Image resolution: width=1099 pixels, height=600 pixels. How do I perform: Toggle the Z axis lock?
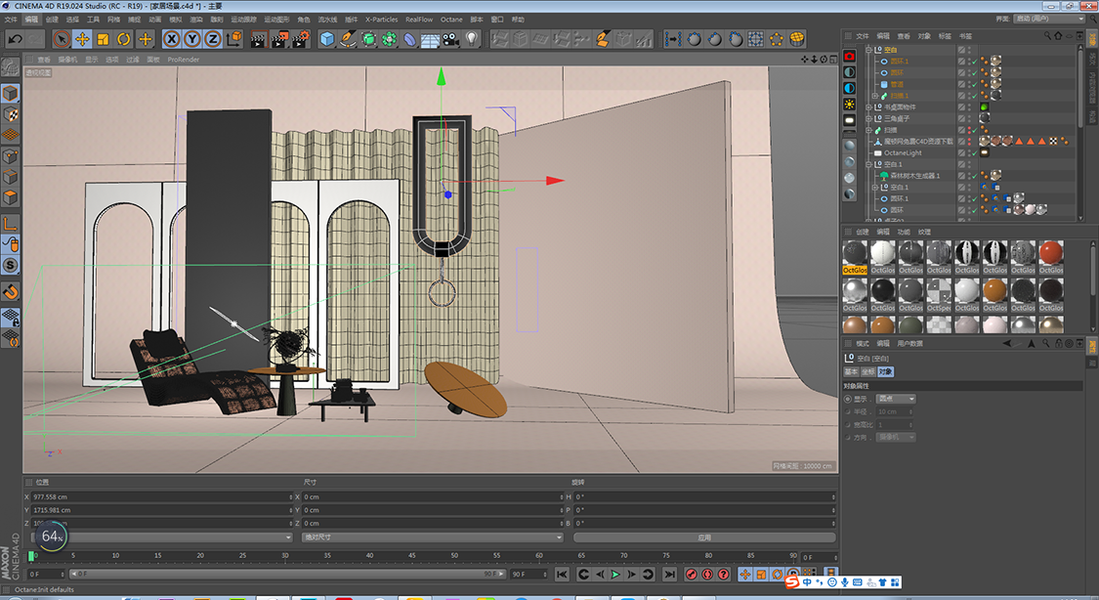point(212,39)
